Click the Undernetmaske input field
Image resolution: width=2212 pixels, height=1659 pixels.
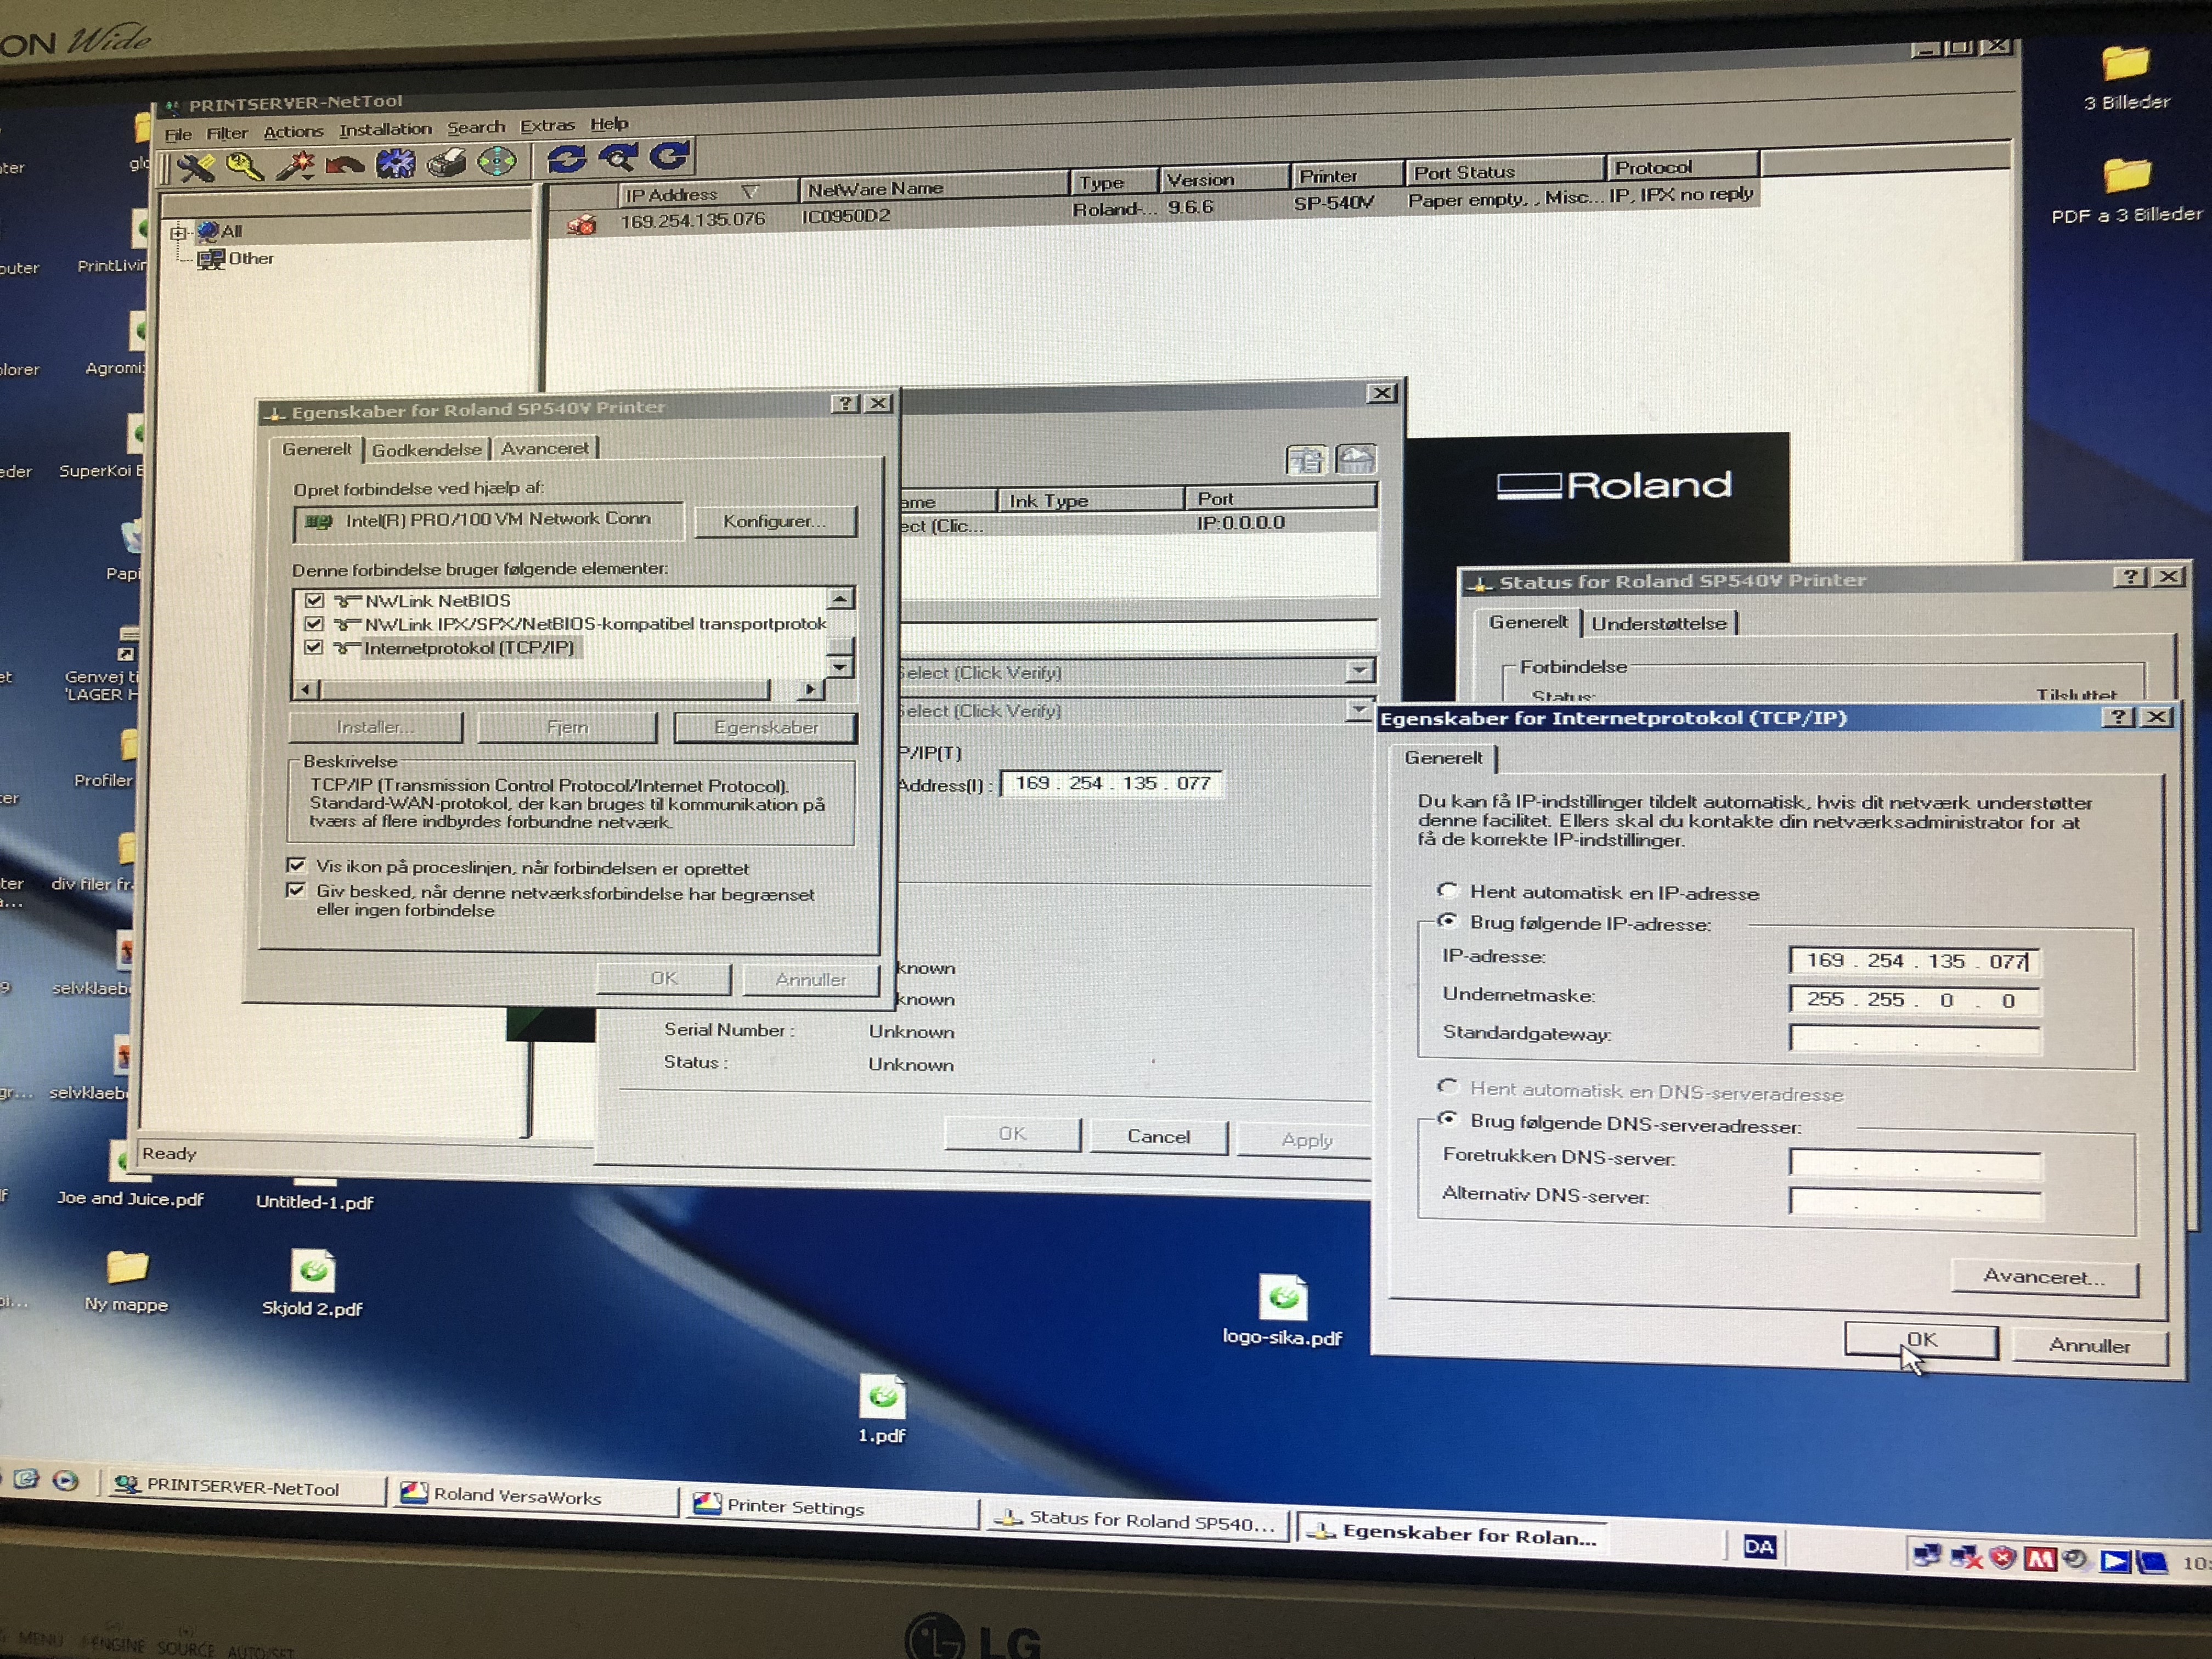(x=1914, y=1000)
